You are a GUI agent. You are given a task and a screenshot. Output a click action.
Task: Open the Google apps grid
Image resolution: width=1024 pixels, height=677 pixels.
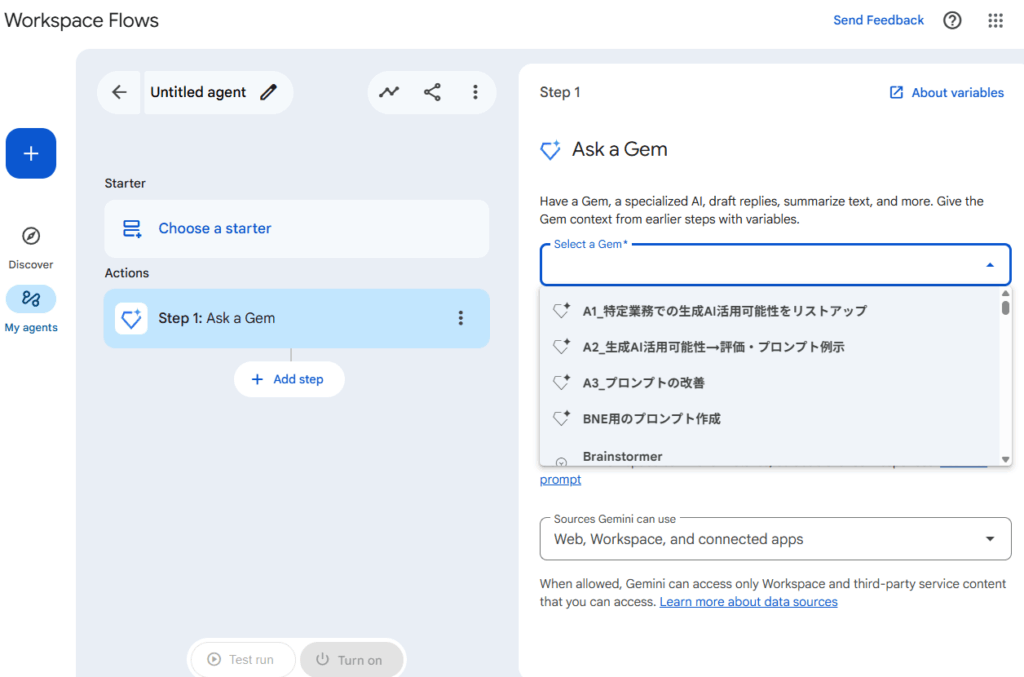995,20
